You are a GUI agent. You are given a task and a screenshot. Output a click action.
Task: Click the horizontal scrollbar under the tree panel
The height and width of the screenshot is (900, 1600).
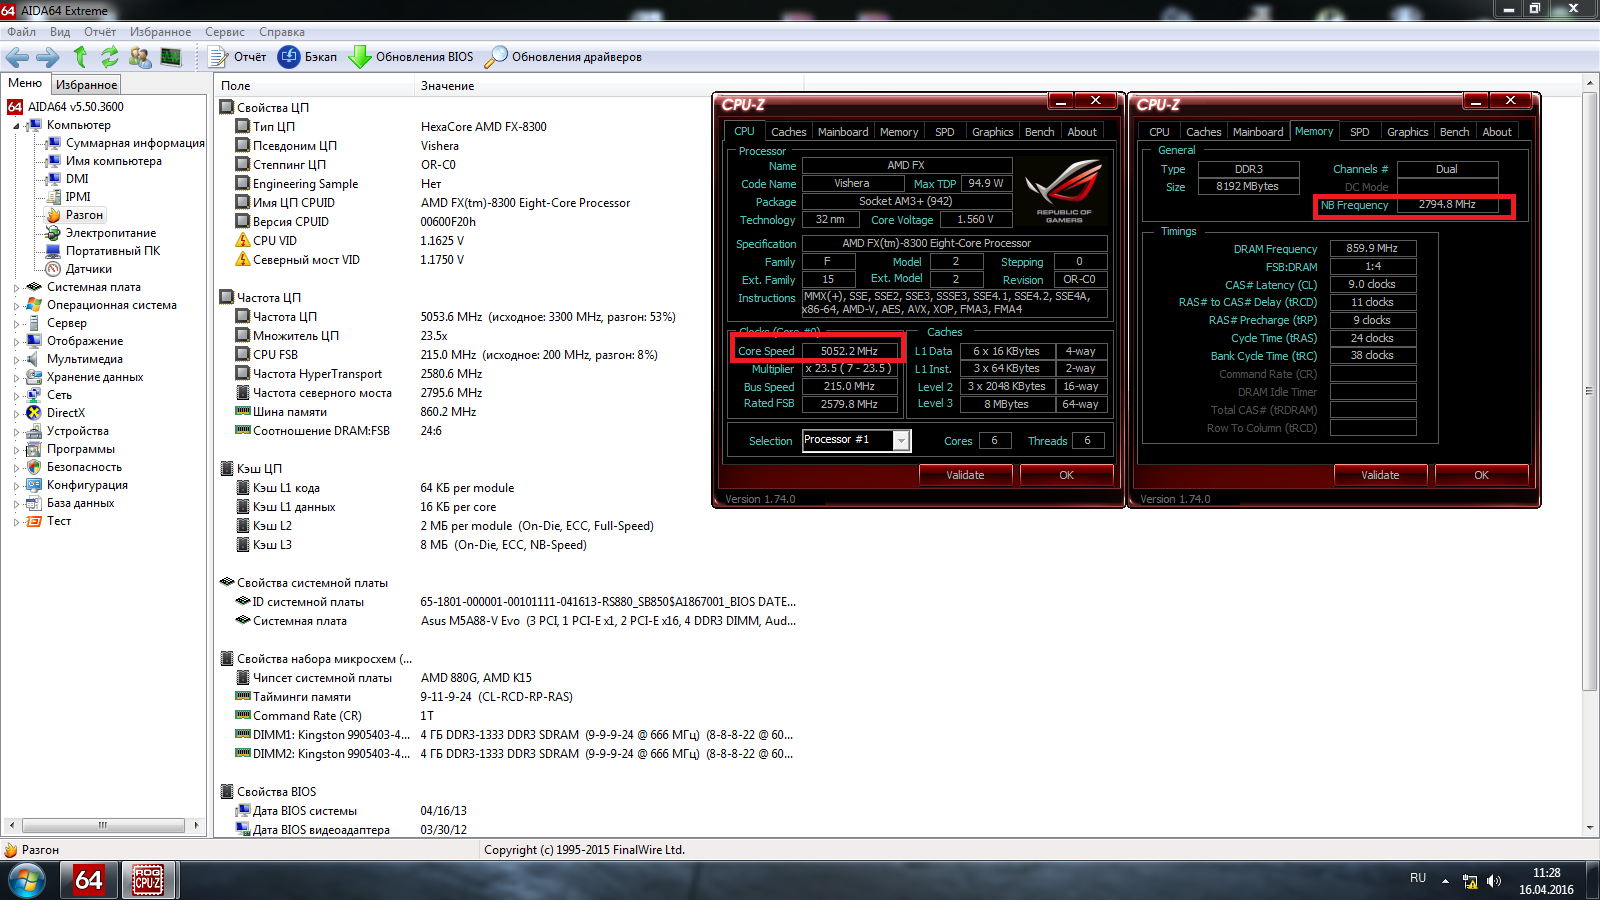click(x=103, y=826)
